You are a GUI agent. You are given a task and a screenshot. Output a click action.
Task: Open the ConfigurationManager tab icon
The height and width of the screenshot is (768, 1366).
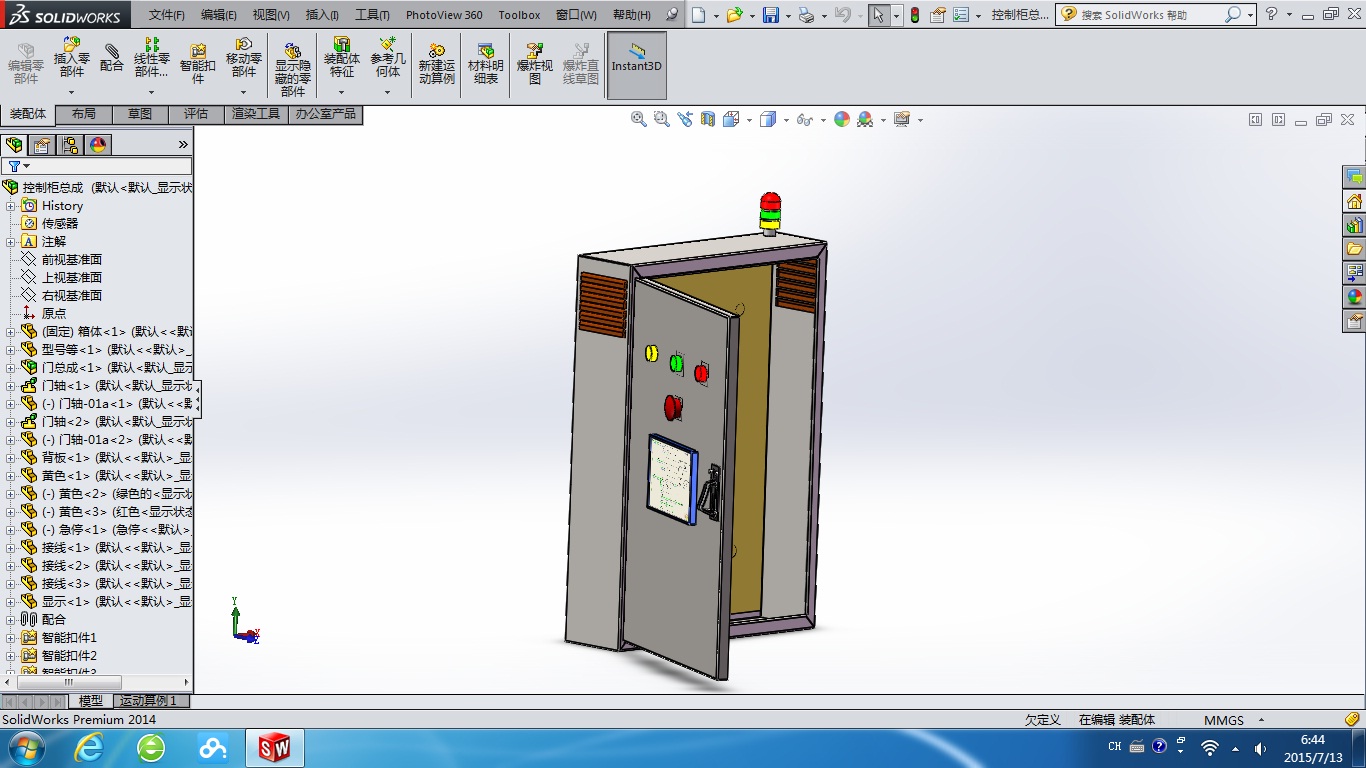click(x=70, y=145)
